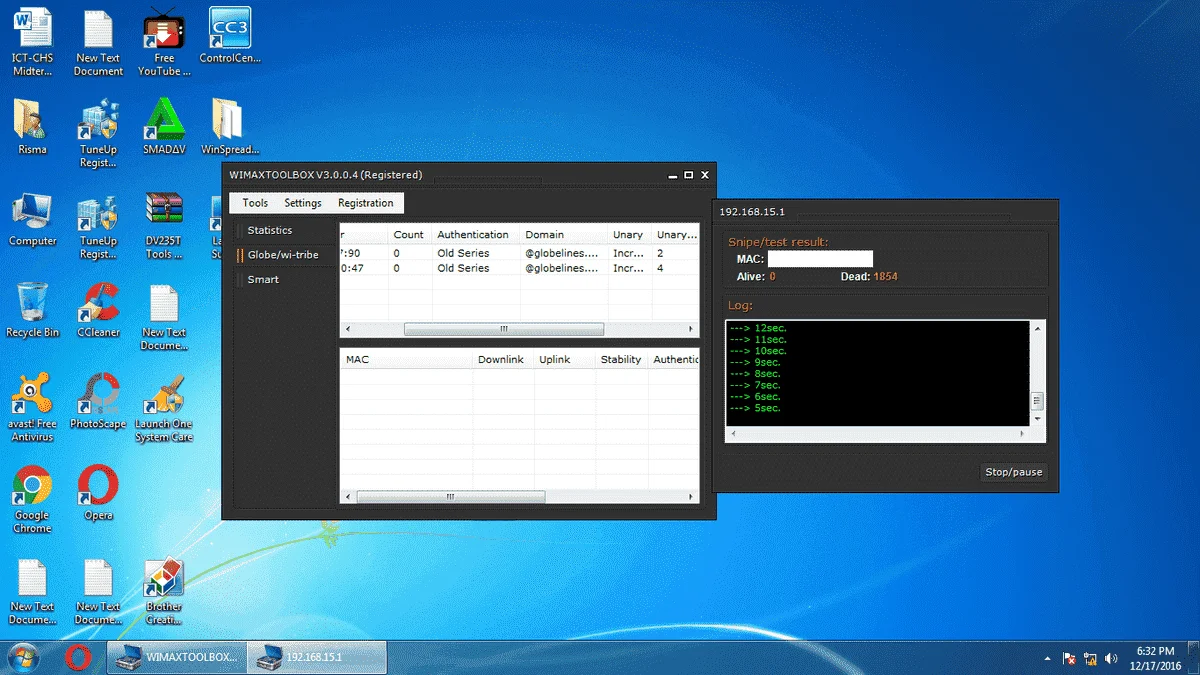Select the Smart sidebar tab

(x=283, y=280)
